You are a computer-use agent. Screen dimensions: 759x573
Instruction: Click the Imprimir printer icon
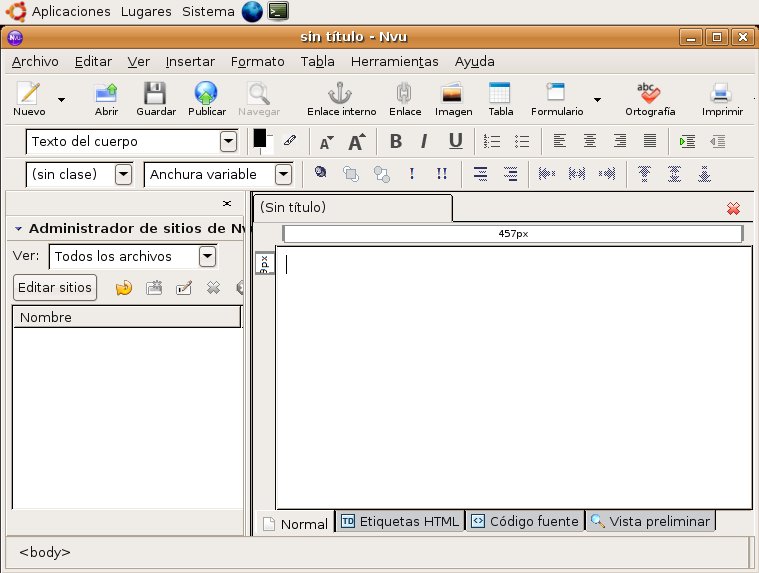(x=721, y=95)
